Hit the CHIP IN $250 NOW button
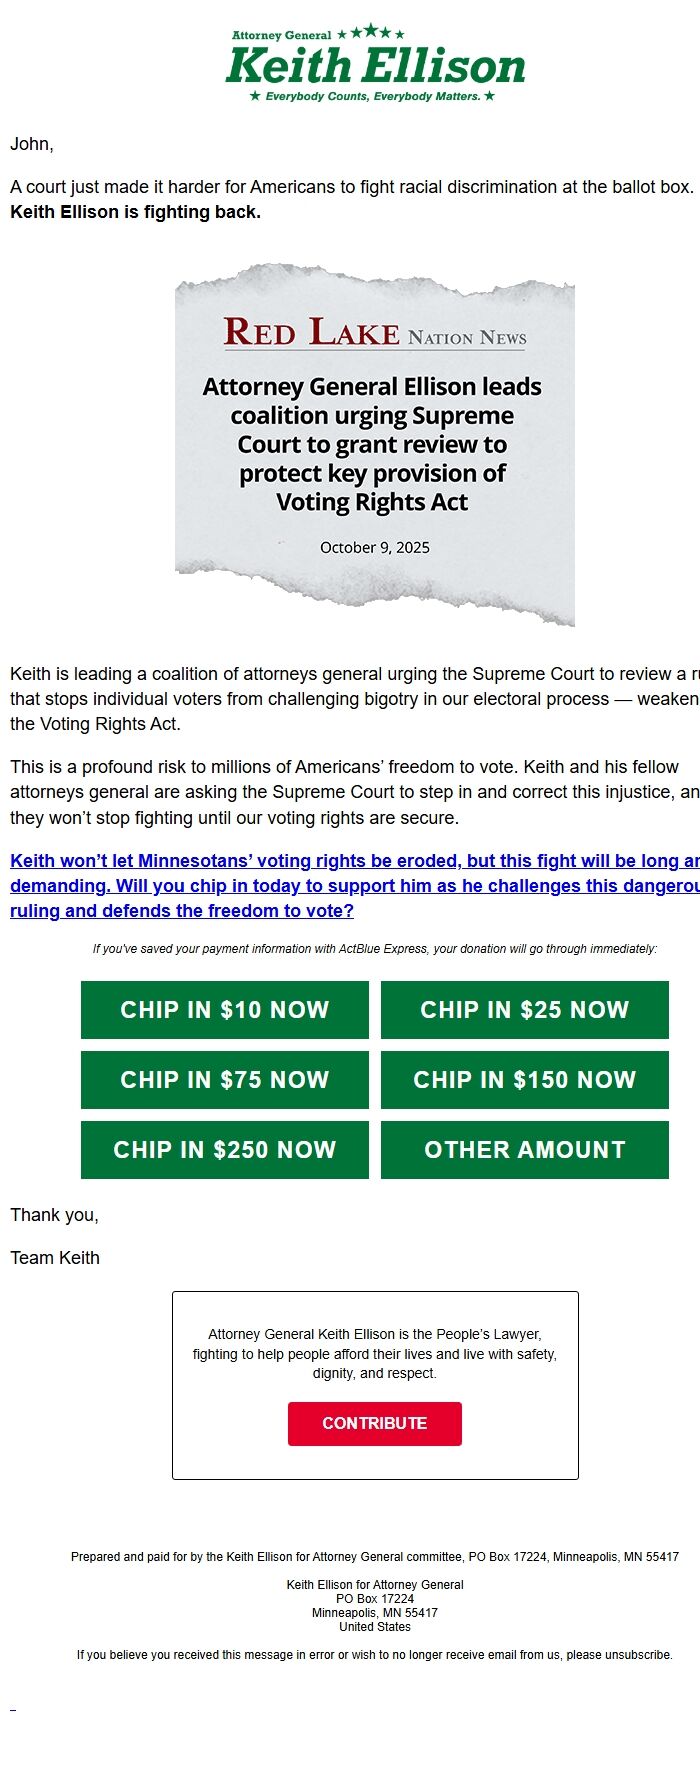 click(225, 1150)
